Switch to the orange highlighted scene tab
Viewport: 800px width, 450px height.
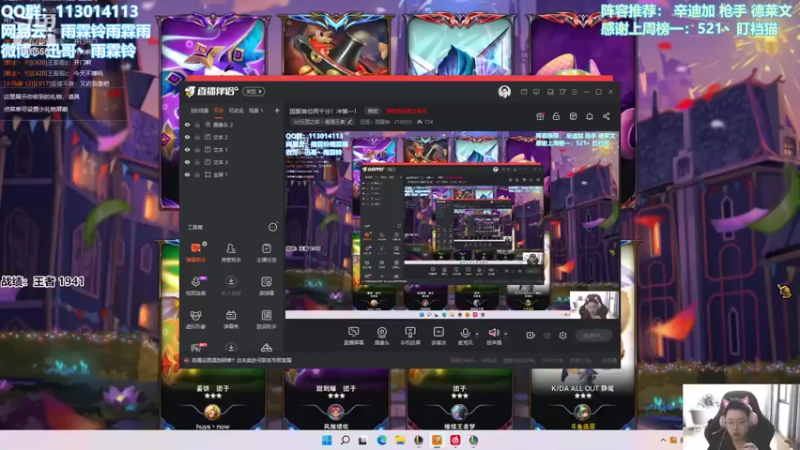tap(219, 111)
